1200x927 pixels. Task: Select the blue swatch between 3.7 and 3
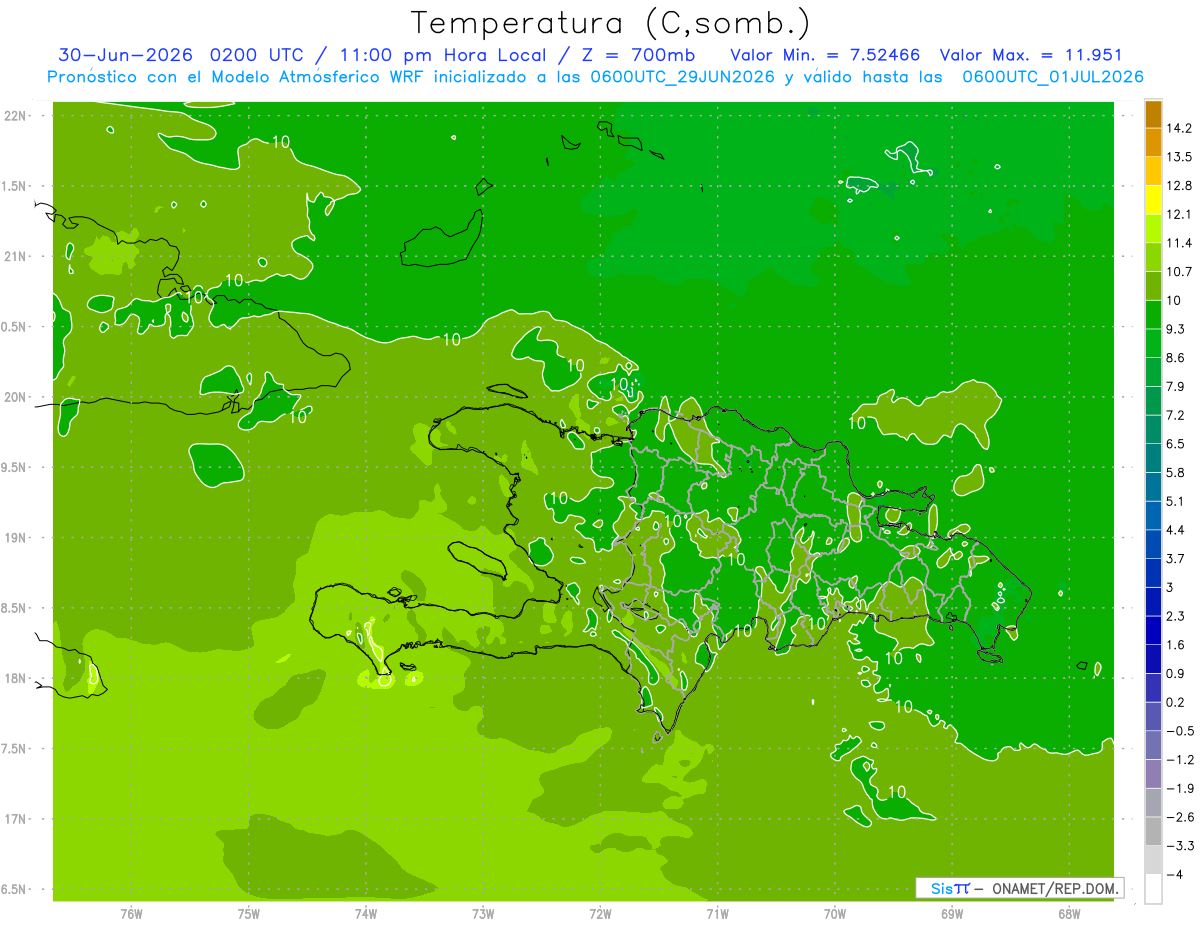pos(1153,573)
